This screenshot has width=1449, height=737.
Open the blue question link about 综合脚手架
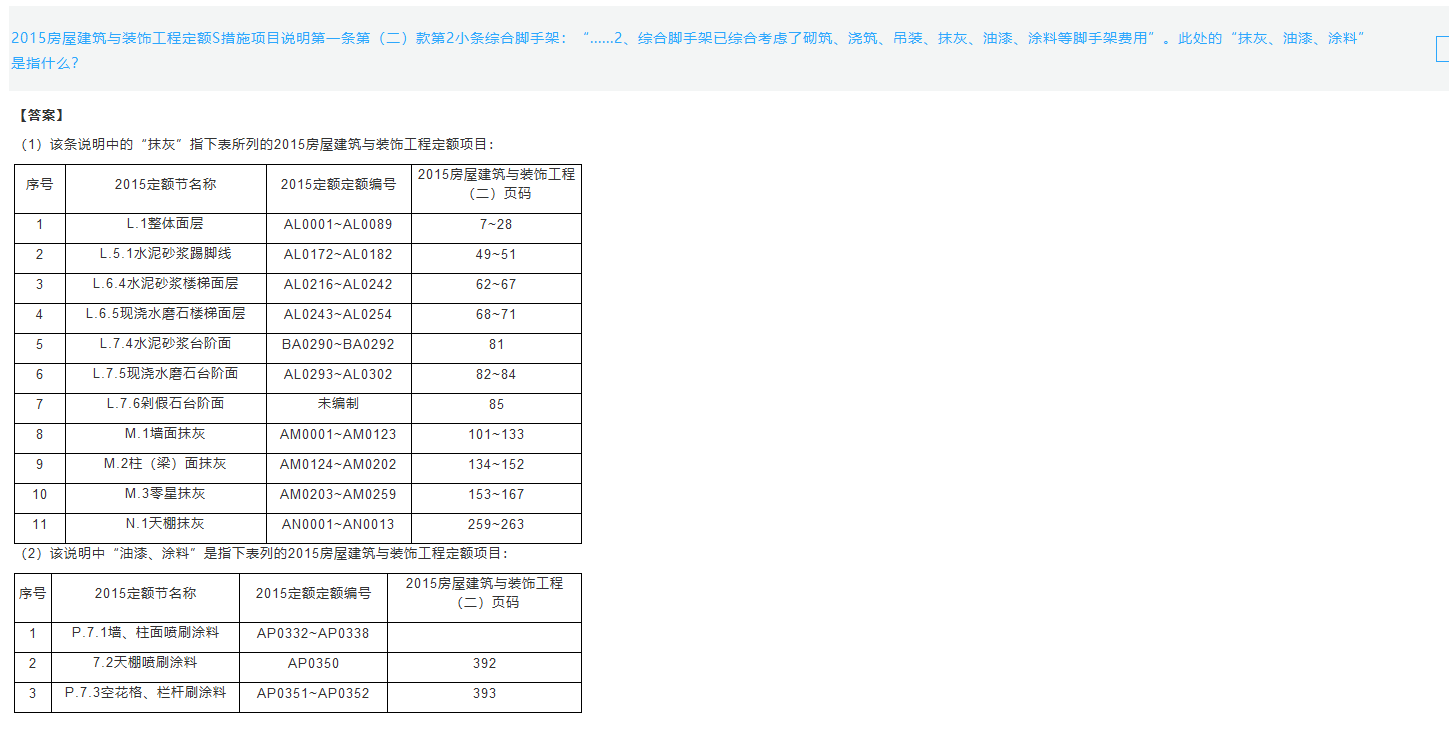click(x=688, y=50)
